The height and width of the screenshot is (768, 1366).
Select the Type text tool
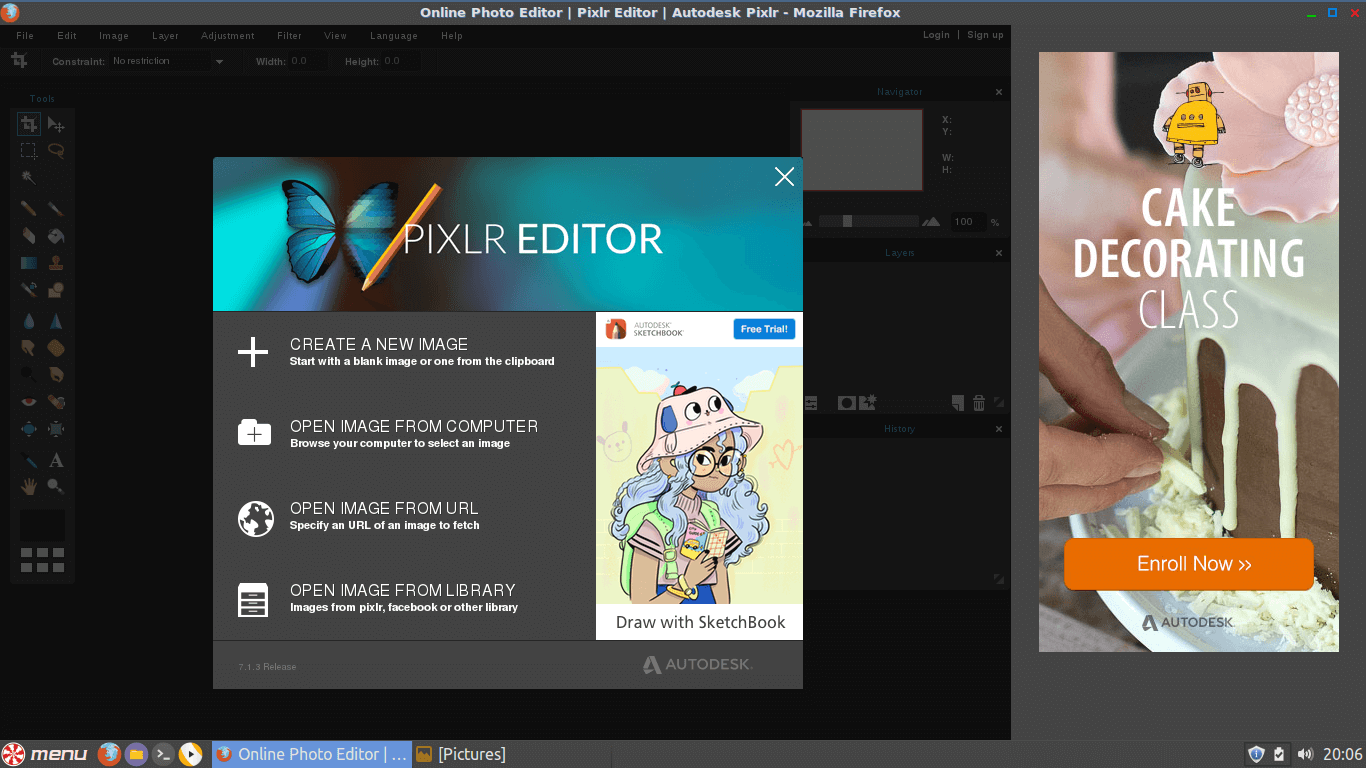click(56, 460)
